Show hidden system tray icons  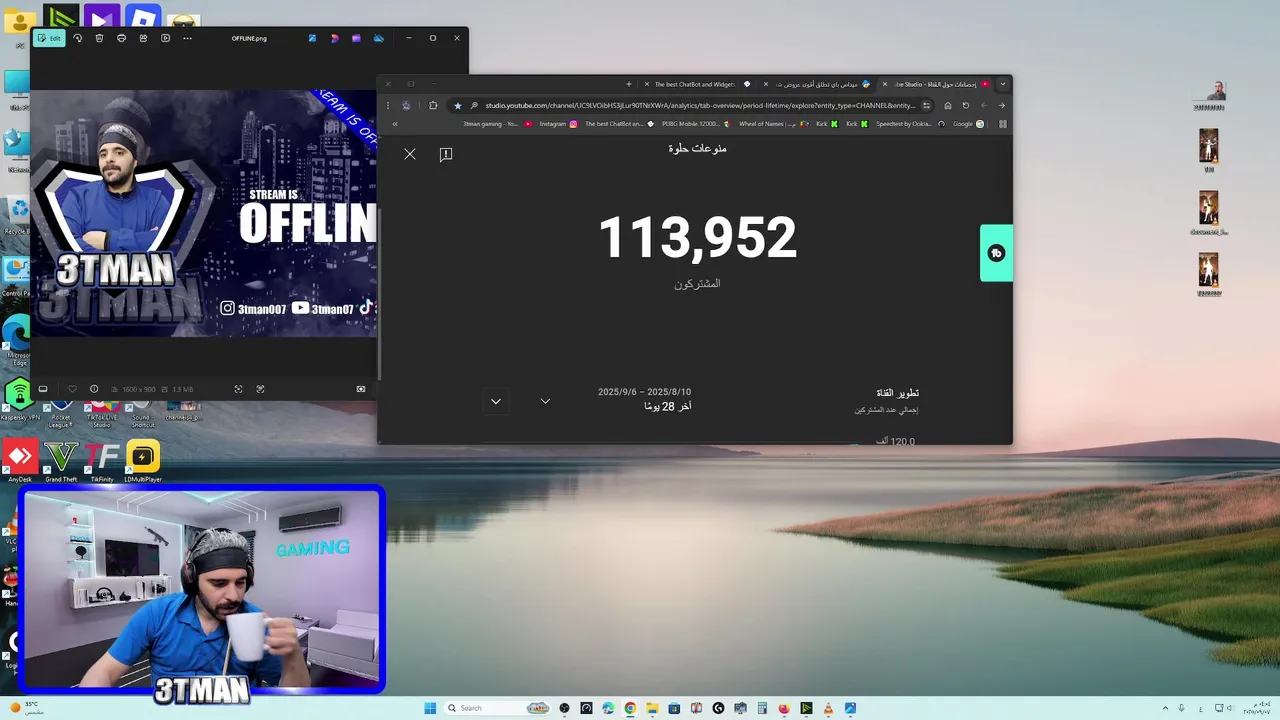tap(1165, 708)
